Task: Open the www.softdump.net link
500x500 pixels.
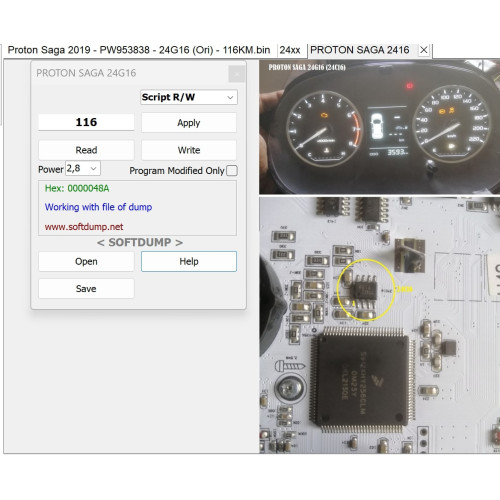Action: 84,227
